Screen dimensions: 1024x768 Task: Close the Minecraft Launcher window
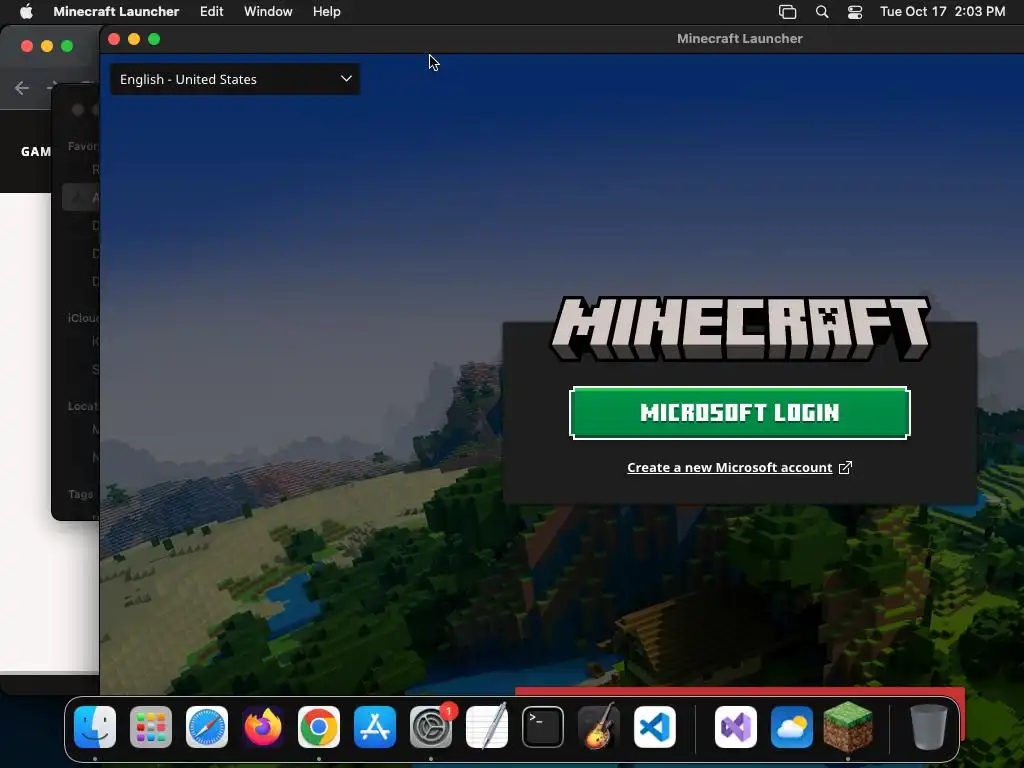114,39
